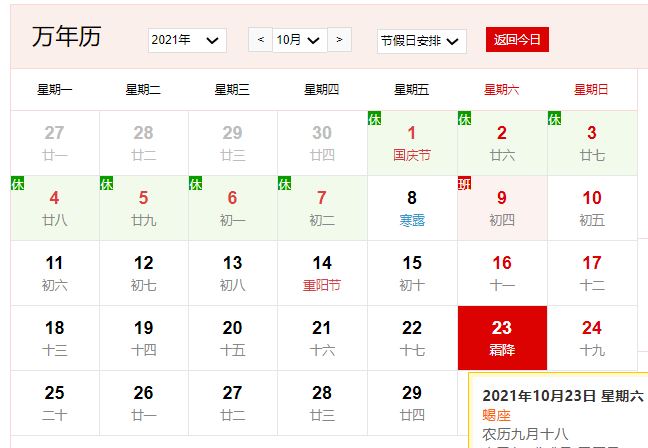
Task: Select October 20 十五
Action: pos(233,338)
